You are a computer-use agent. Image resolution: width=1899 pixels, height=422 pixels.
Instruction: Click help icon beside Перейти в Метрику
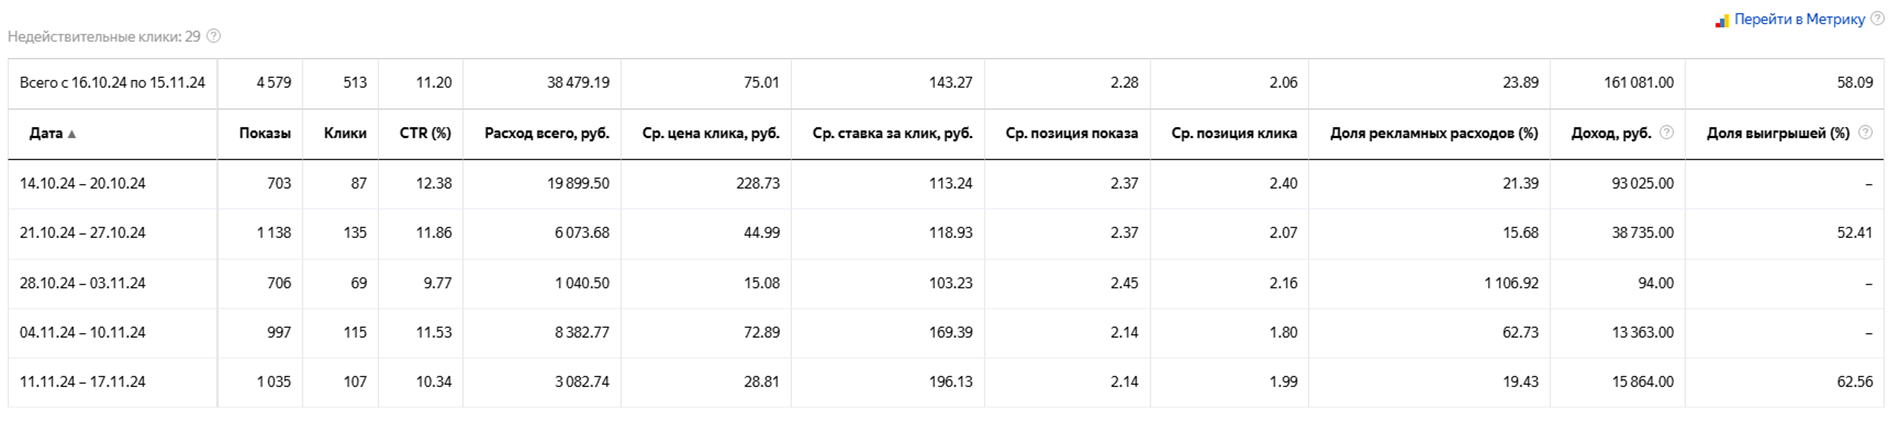[x=1877, y=19]
